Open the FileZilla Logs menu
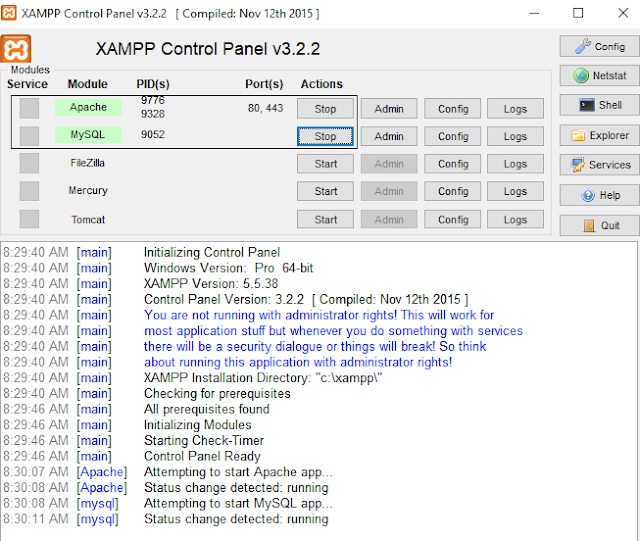 click(x=516, y=164)
